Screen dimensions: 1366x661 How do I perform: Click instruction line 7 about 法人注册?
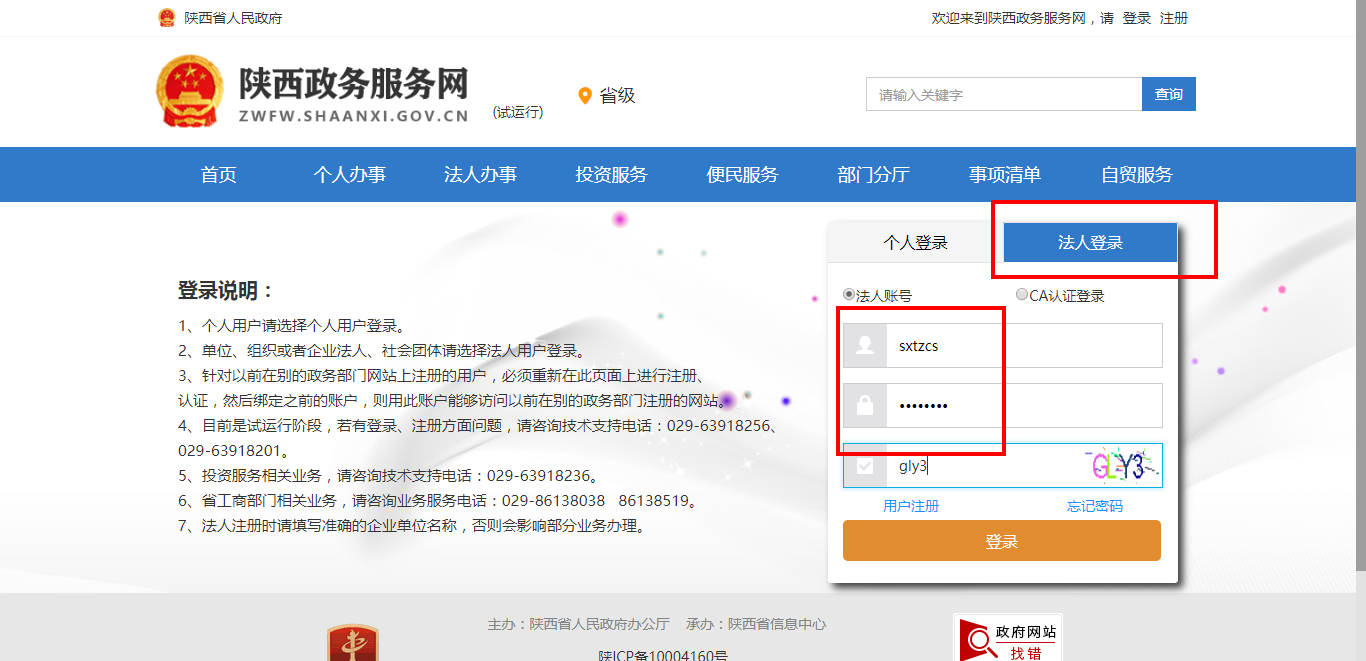click(412, 526)
